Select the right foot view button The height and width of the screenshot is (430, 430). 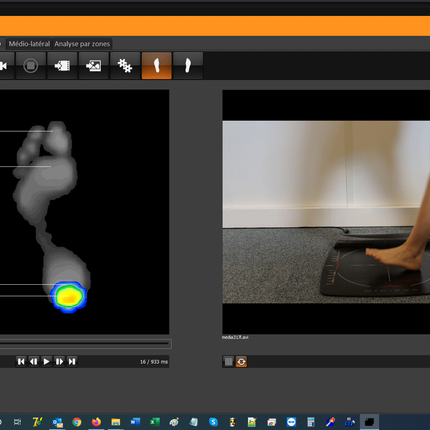188,66
